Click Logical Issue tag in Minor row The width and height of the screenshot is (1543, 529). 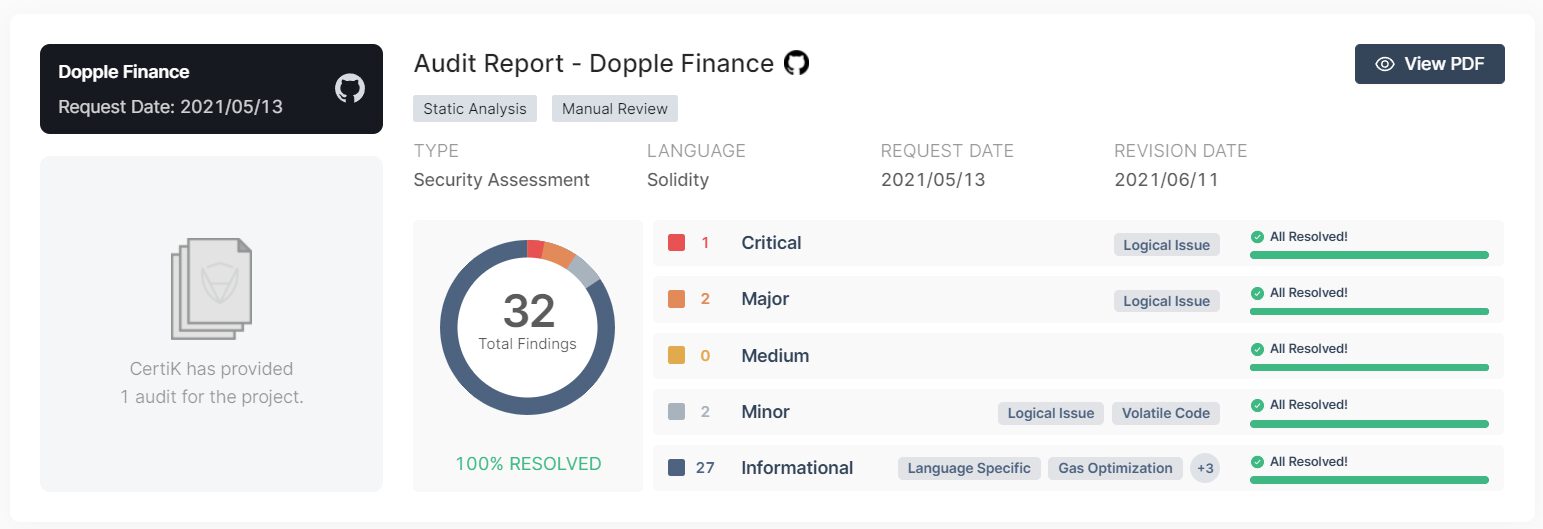(1051, 413)
